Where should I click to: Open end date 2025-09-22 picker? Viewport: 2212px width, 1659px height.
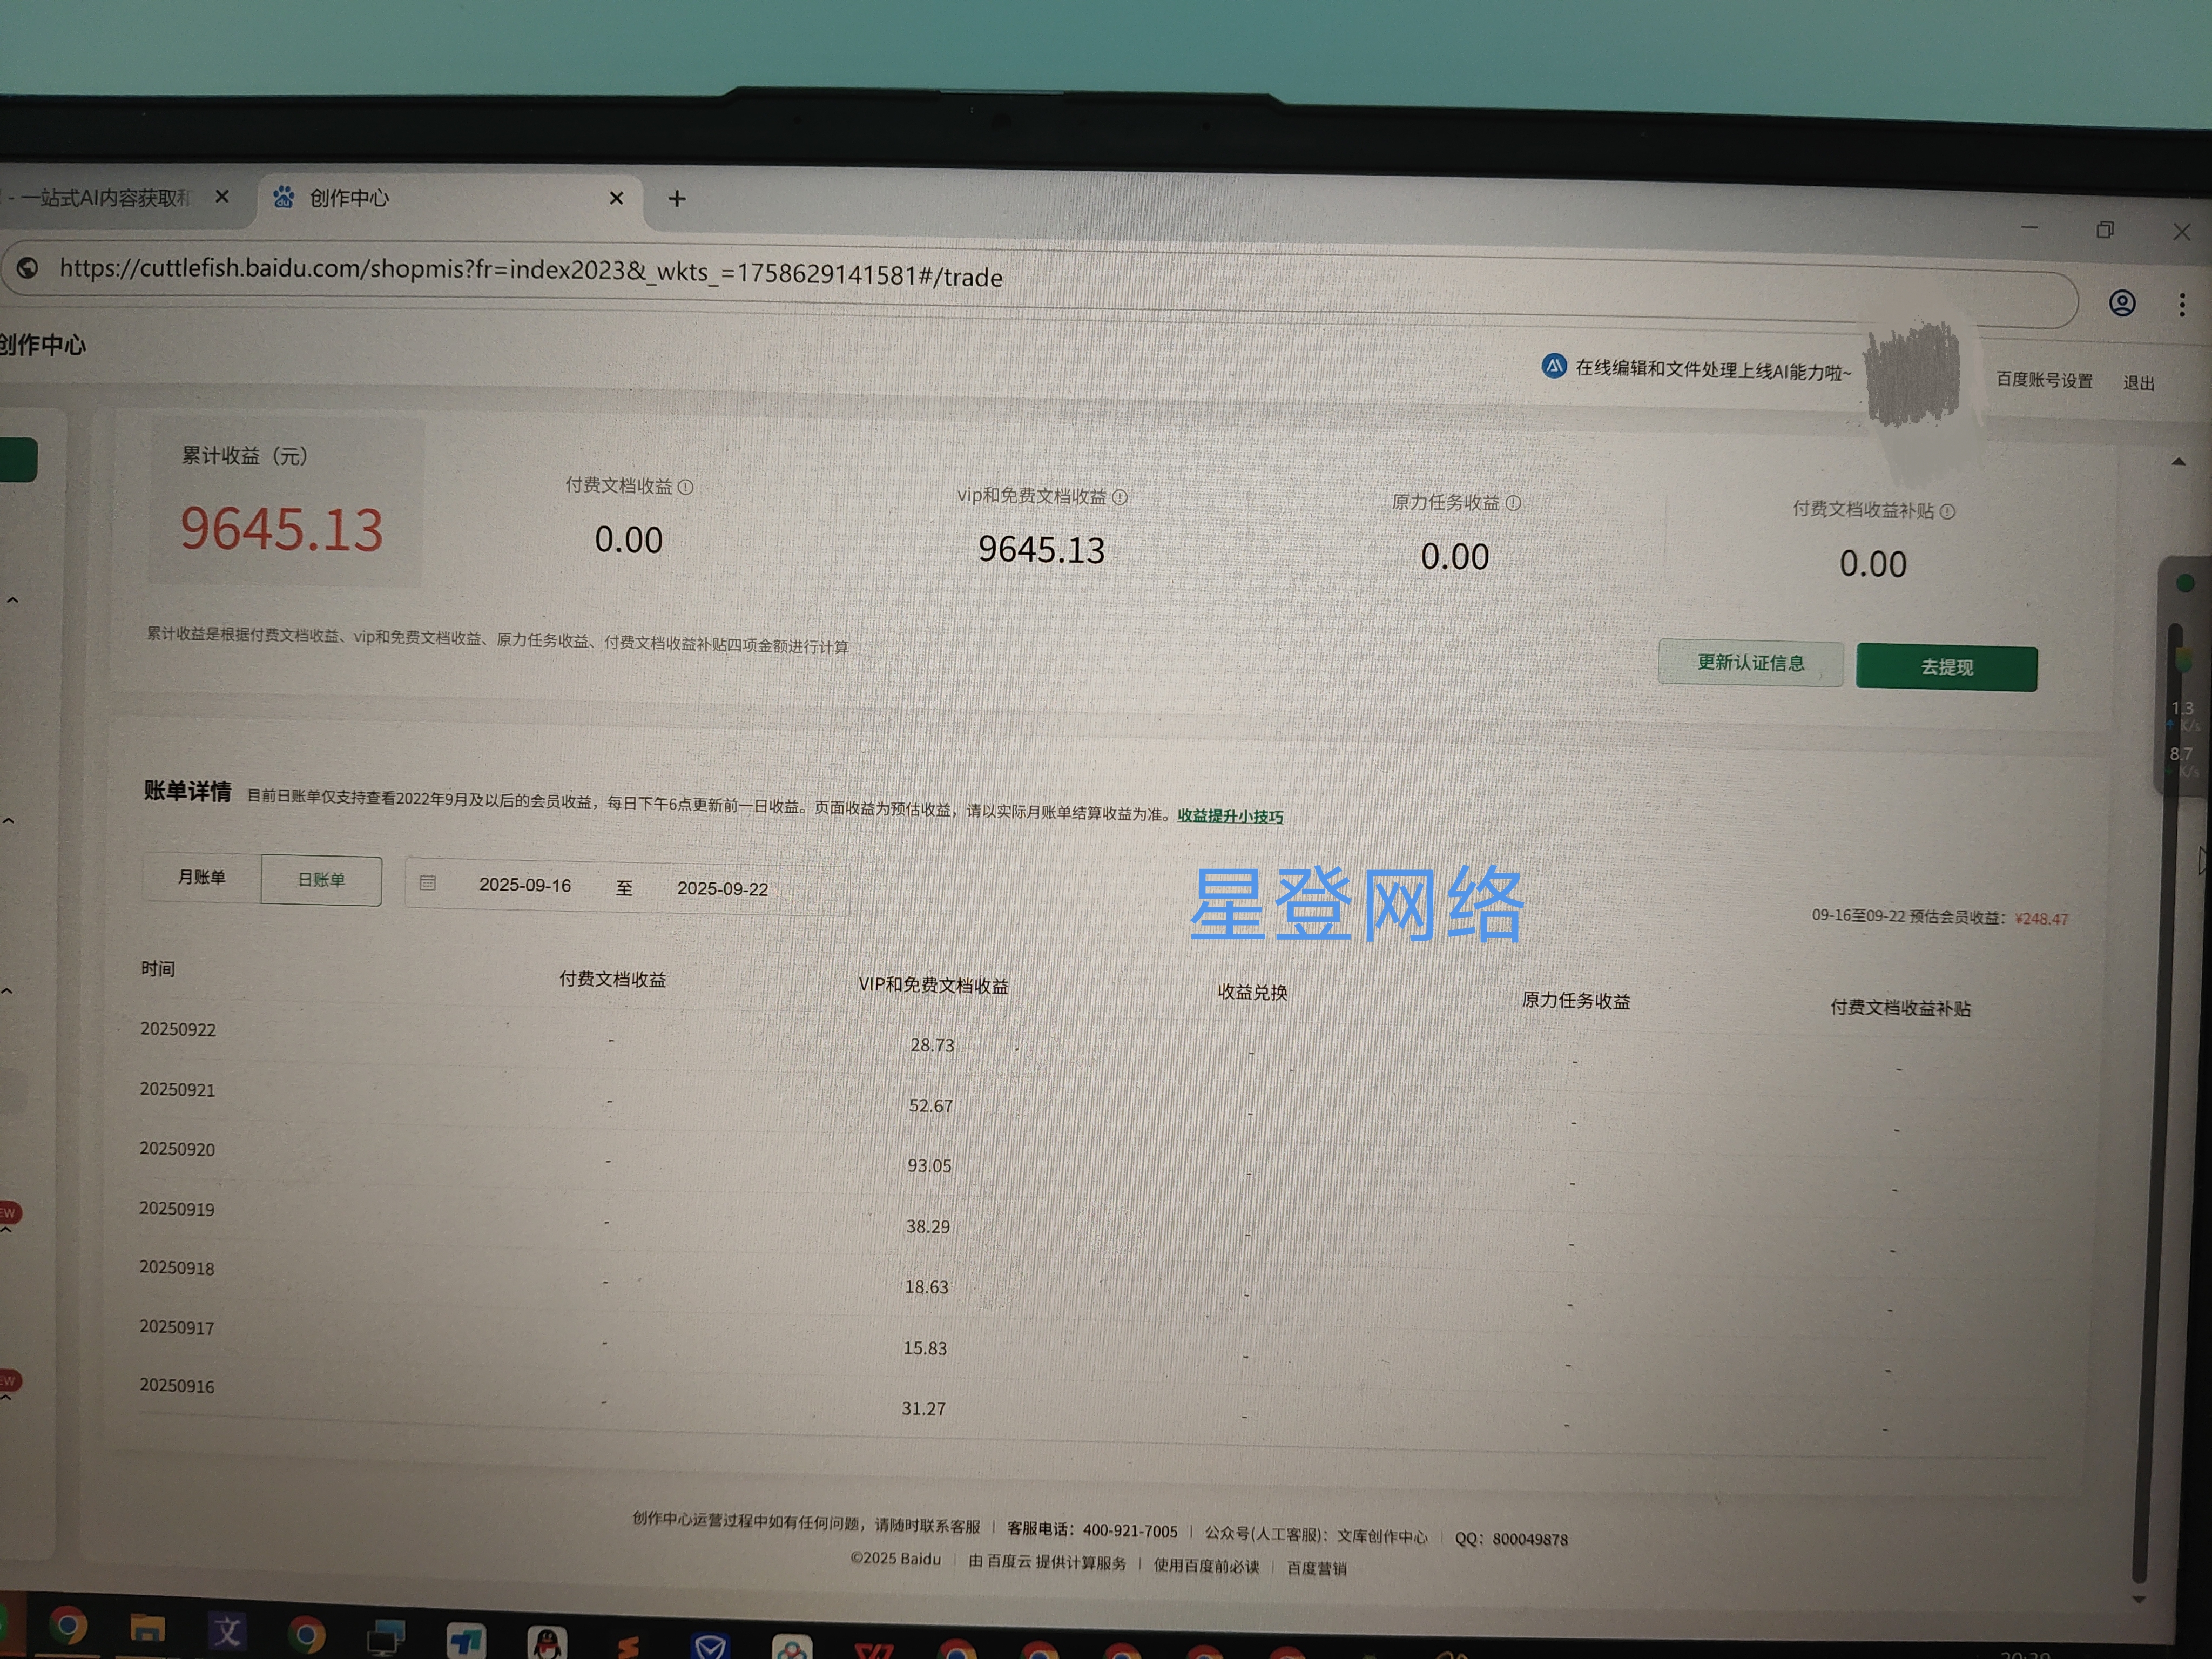(x=722, y=889)
